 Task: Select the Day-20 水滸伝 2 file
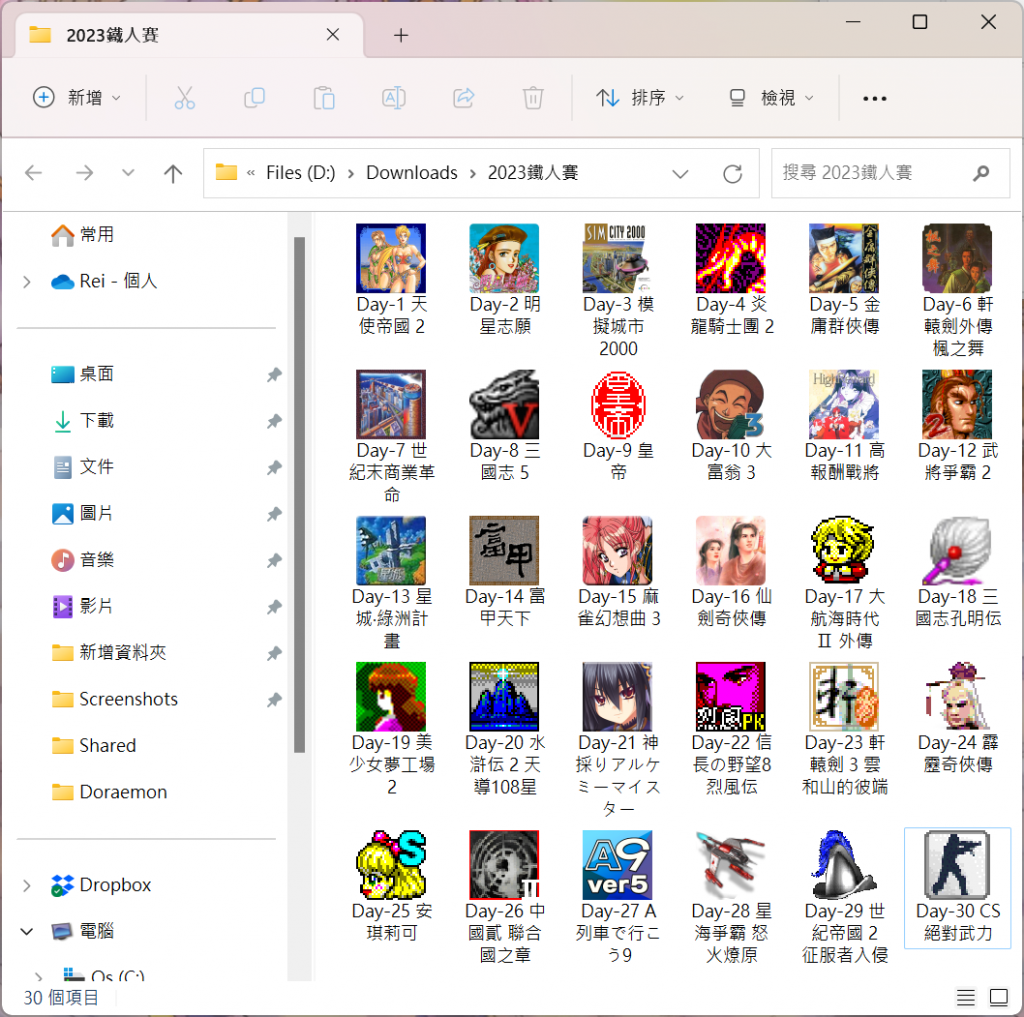click(x=504, y=729)
